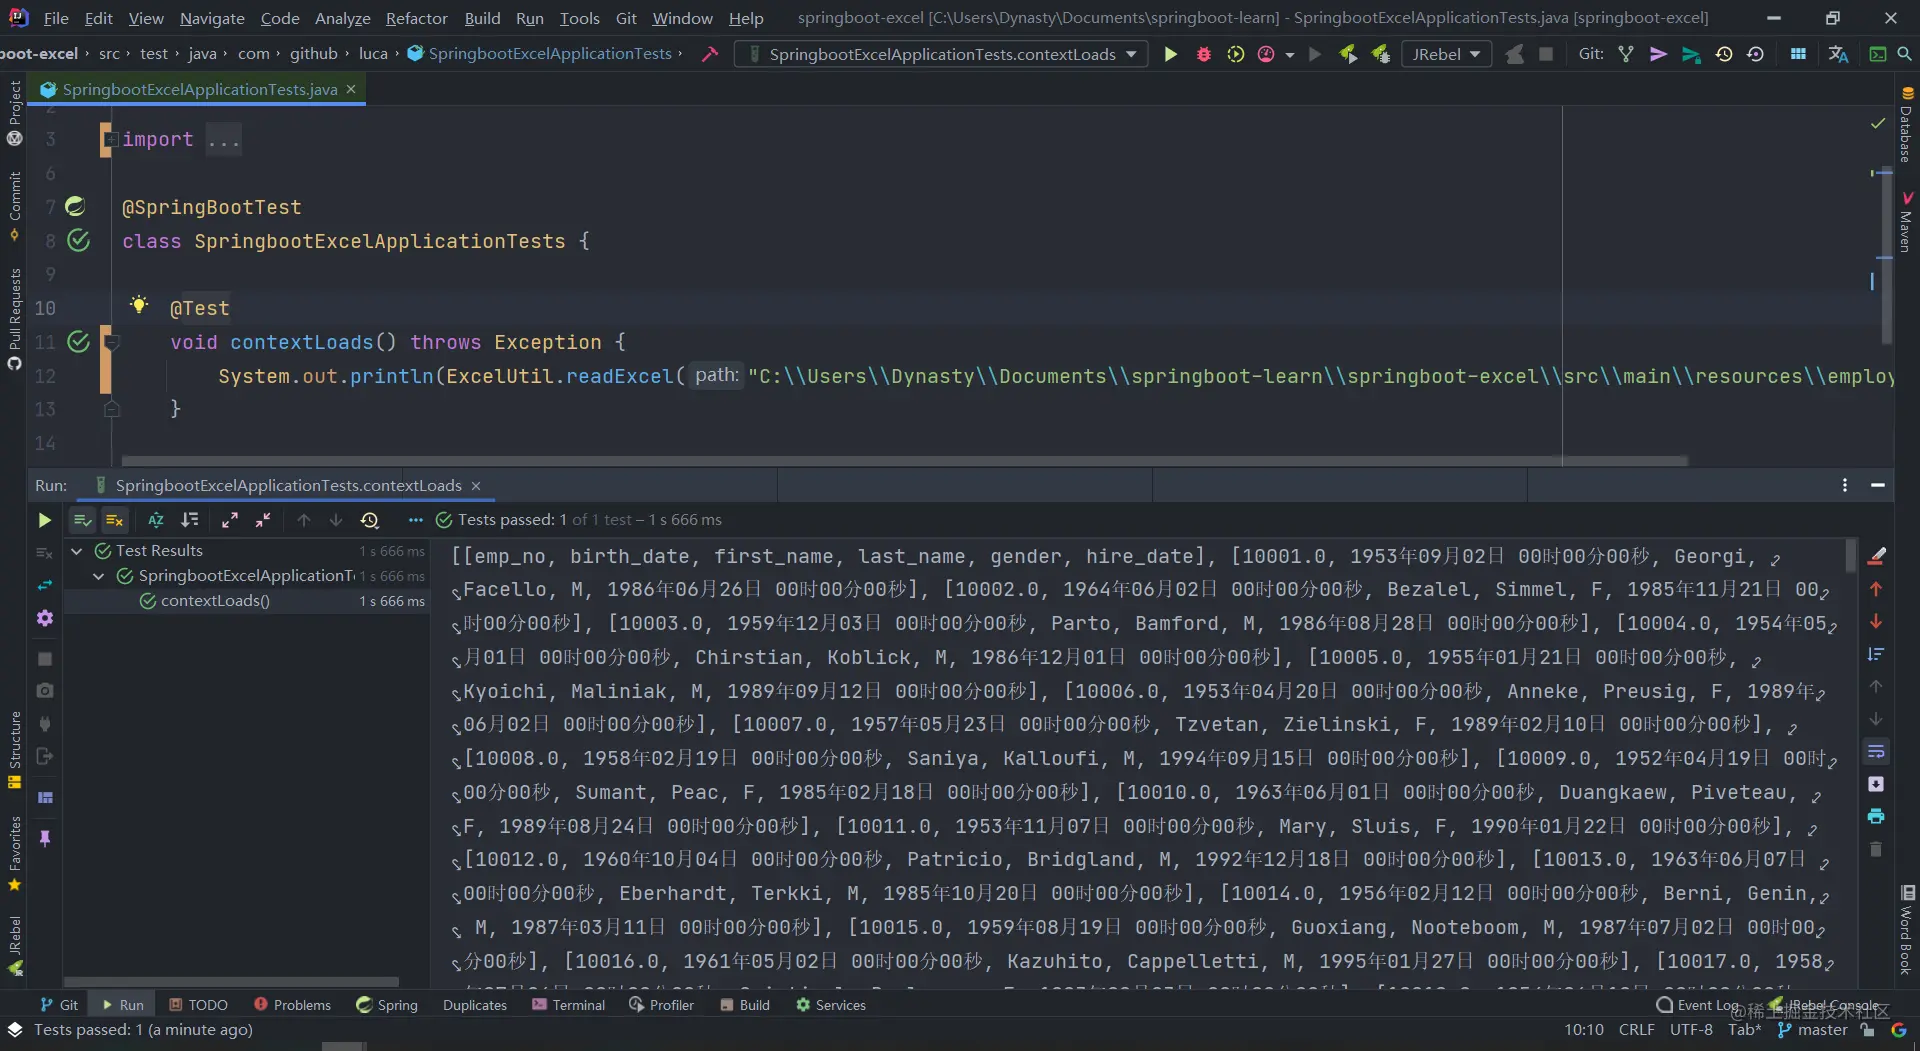Commit changes using the purple arrow icon

1658,54
